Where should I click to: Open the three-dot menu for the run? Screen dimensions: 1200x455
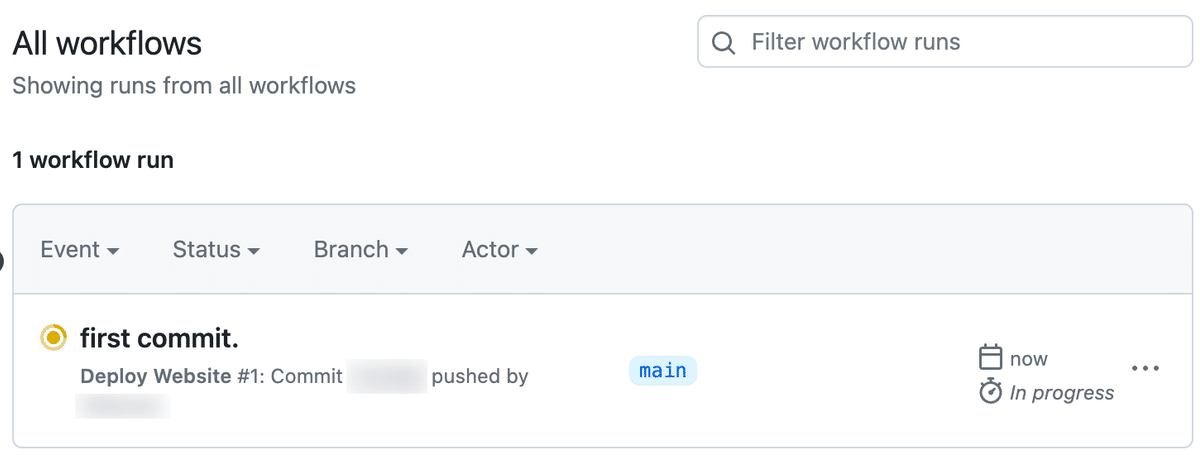(1145, 369)
